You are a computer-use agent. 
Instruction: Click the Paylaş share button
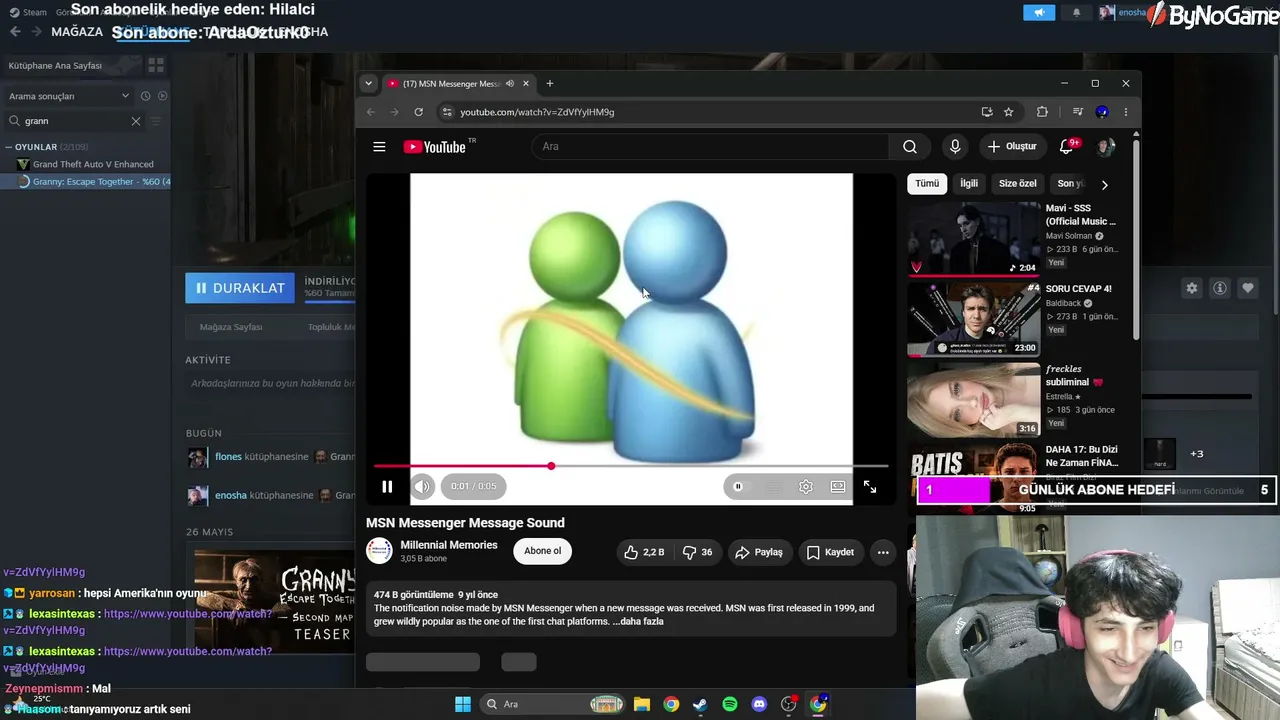pyautogui.click(x=759, y=552)
